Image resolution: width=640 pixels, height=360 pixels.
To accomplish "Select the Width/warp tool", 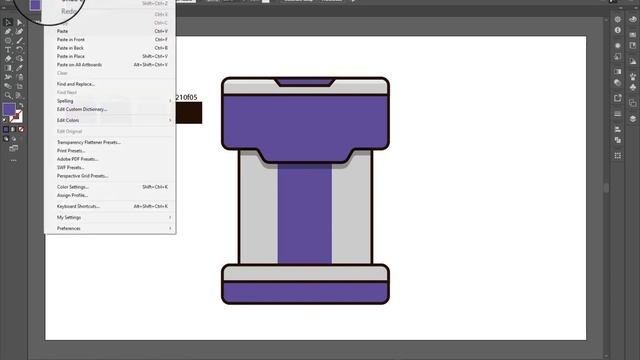I will [x=8, y=77].
